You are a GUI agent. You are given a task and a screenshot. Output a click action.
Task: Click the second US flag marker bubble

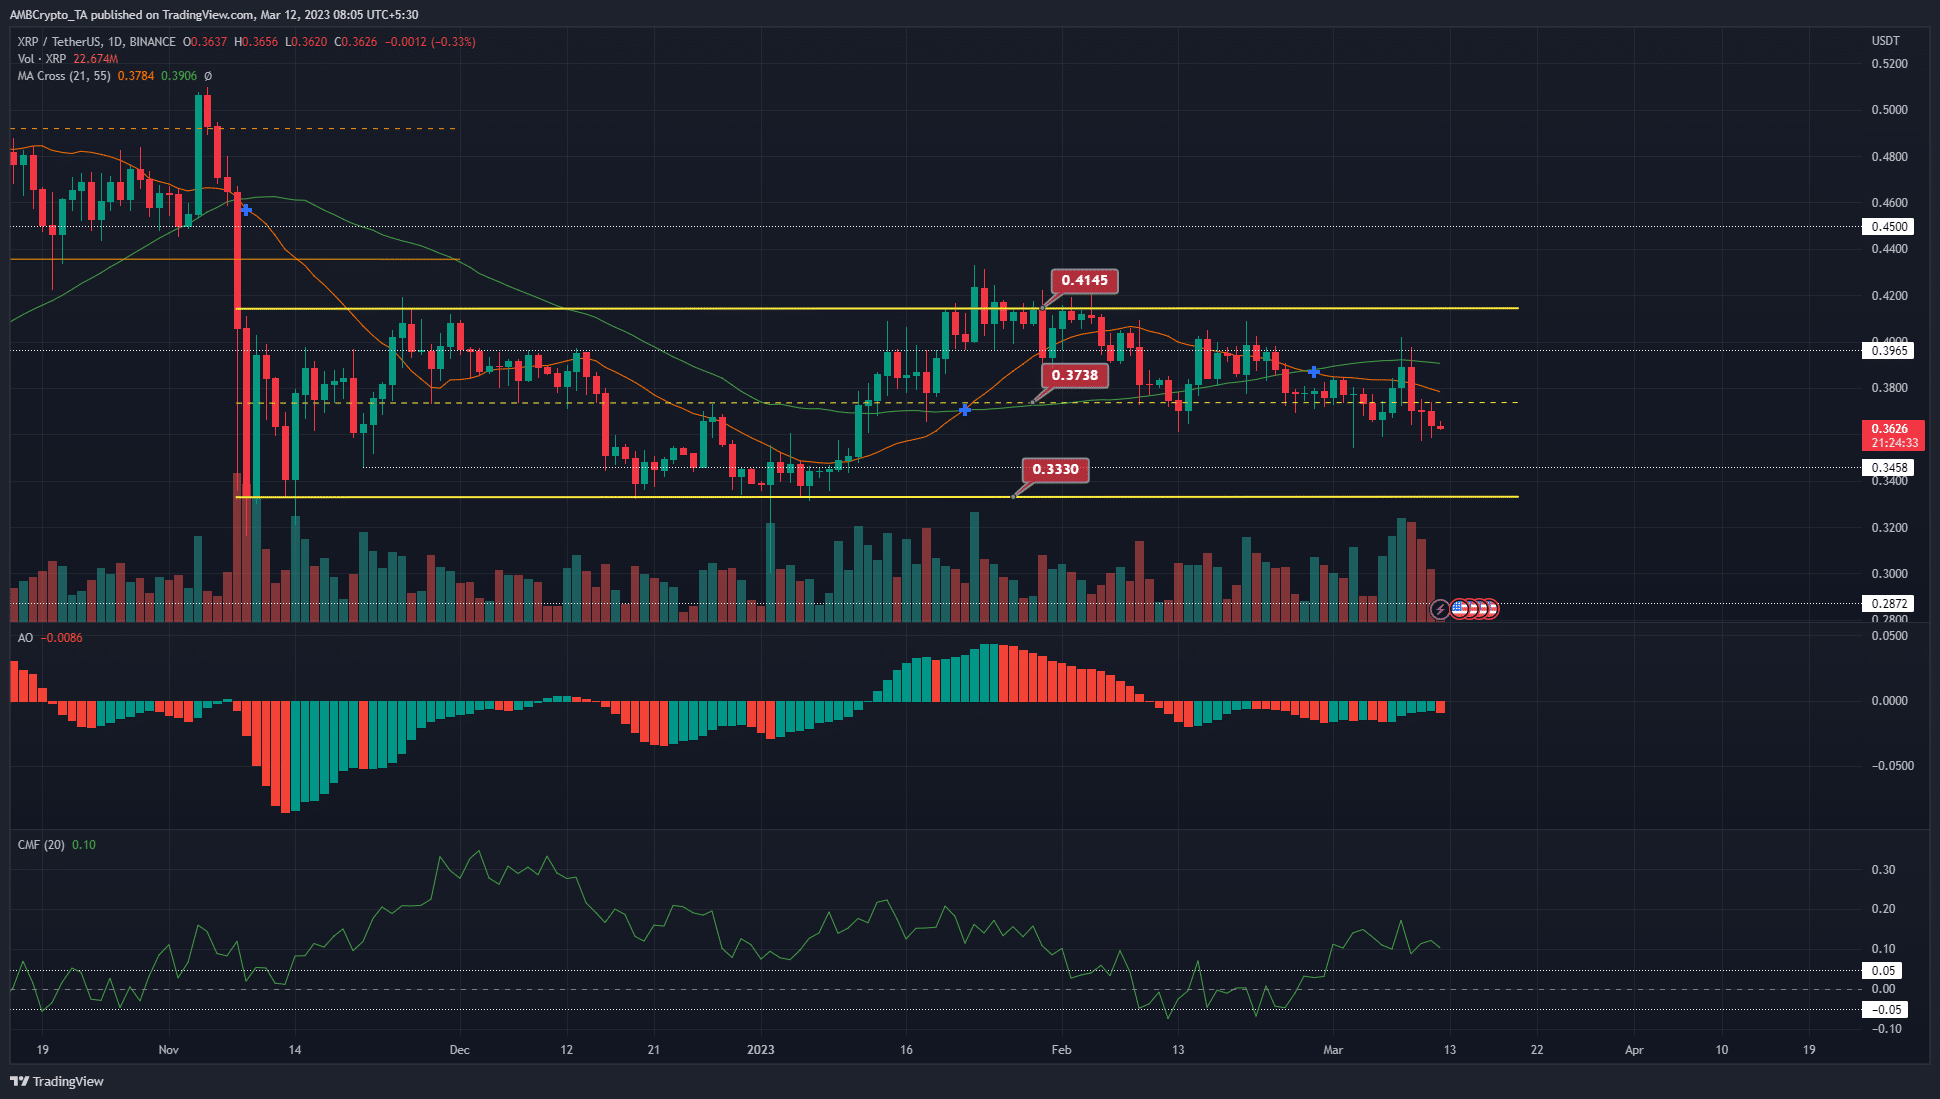coord(1472,609)
